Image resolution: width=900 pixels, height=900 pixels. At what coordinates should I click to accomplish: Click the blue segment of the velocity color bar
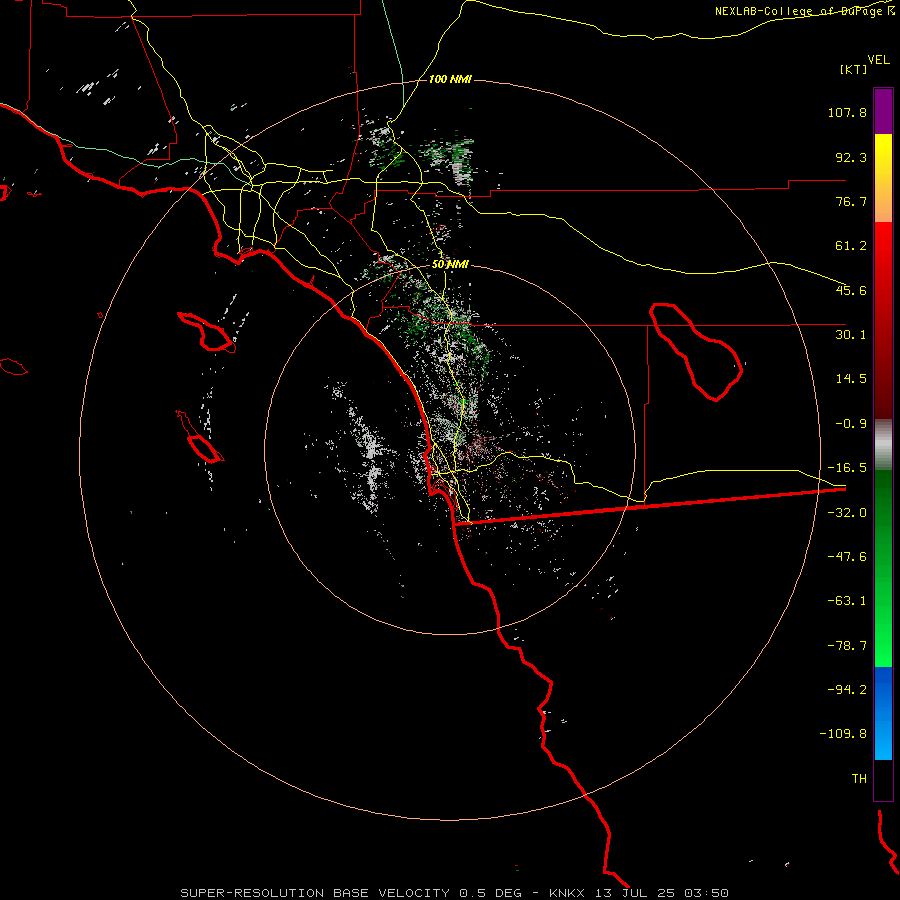pos(883,713)
